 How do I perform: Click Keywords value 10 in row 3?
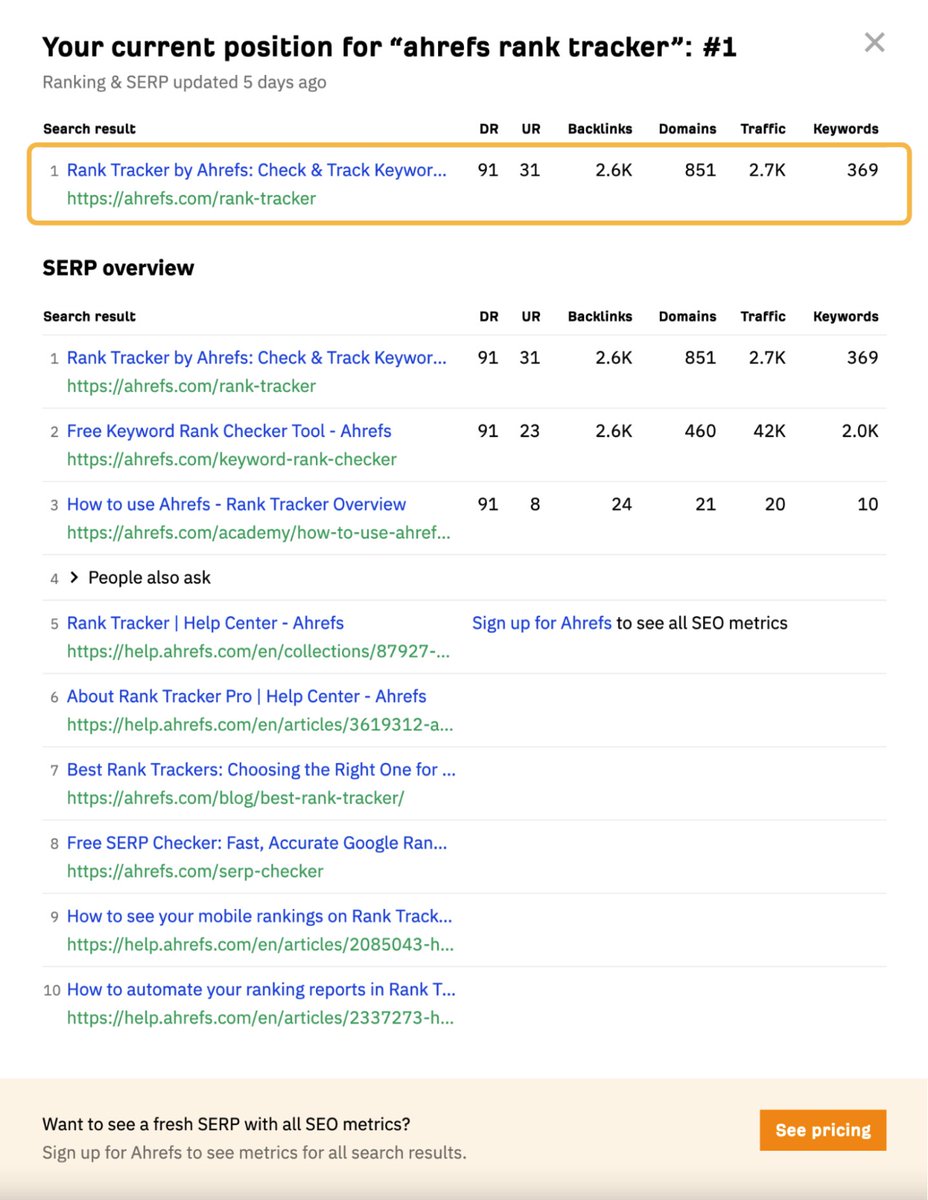coord(868,504)
